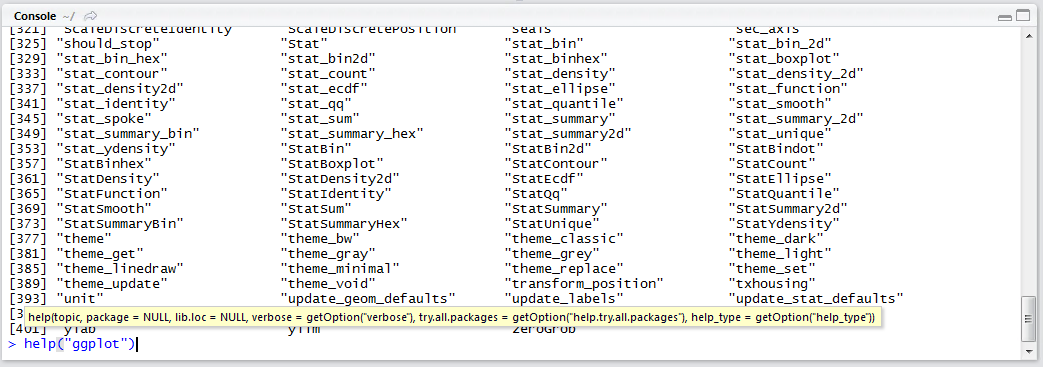Click the "stat_bin_hex" entry
Screen dimensions: 1043x367
[112, 59]
